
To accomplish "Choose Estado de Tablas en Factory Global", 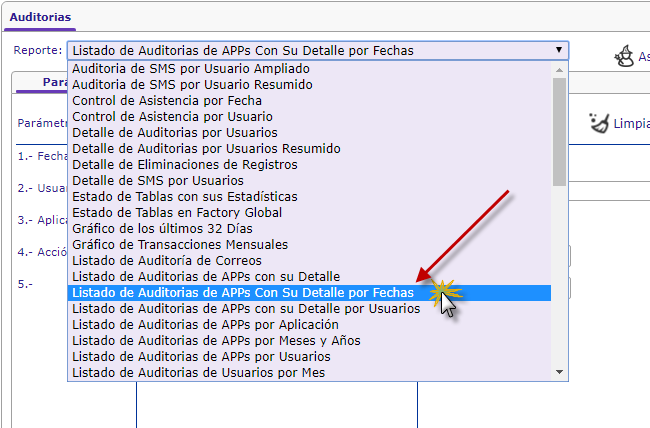I will coord(309,213).
